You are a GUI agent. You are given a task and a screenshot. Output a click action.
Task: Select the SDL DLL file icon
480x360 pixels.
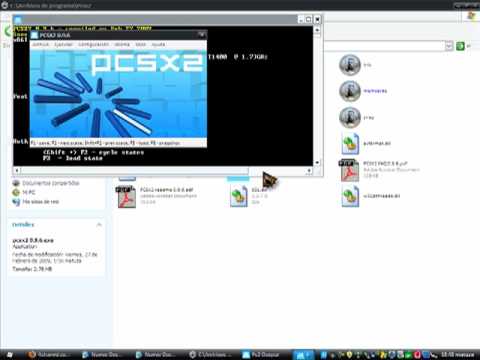(x=239, y=196)
